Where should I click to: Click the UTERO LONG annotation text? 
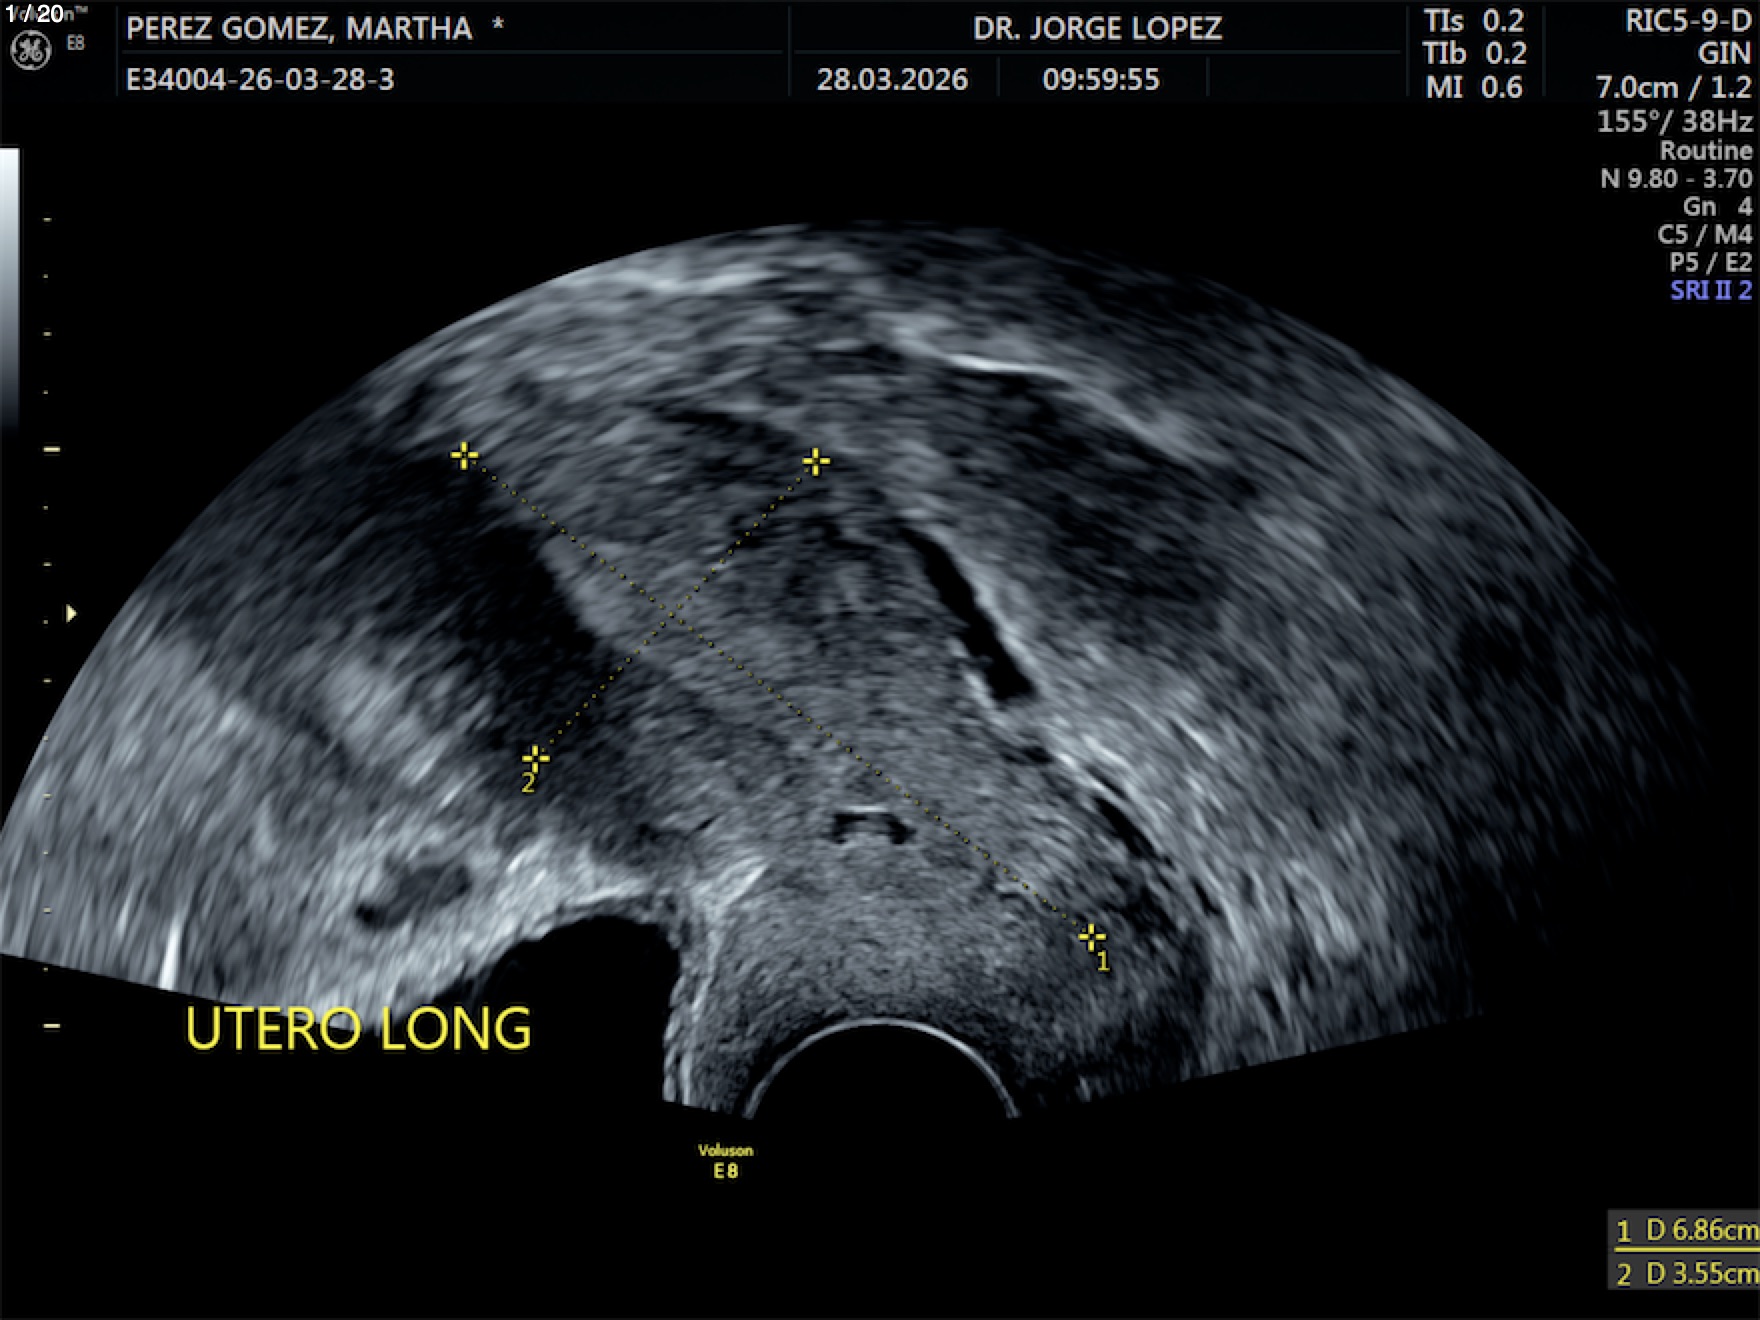(358, 1029)
